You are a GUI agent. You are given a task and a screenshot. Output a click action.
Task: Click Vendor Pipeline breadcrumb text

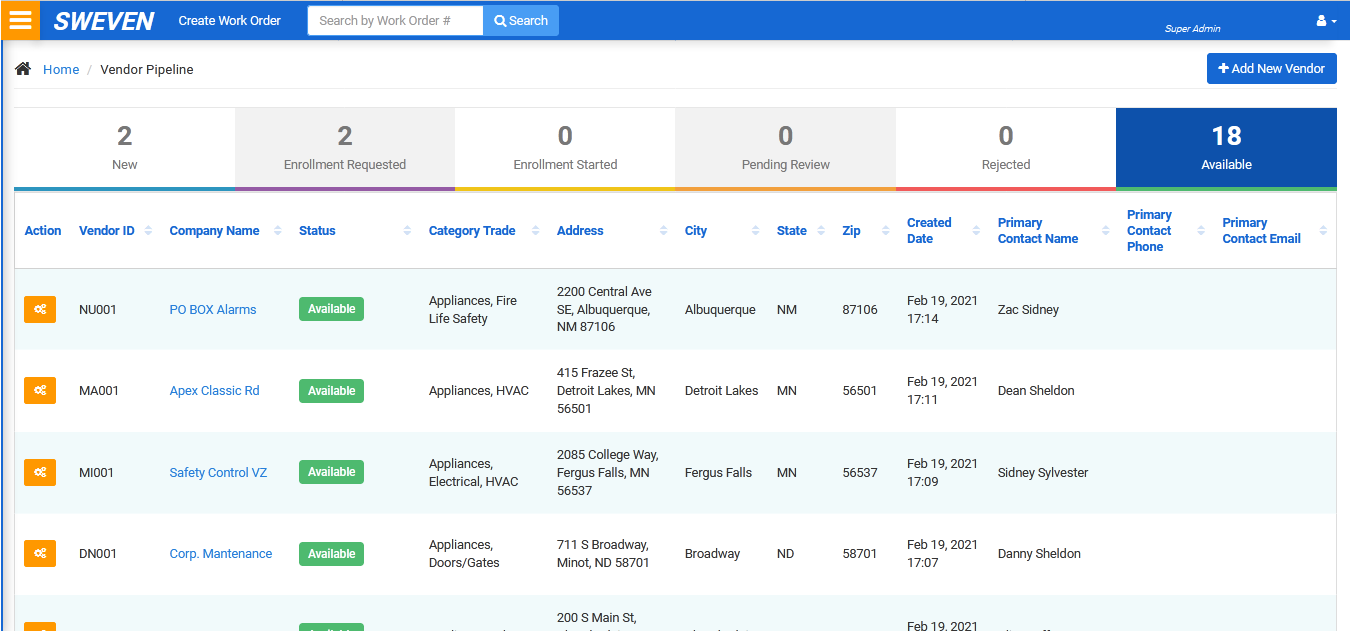coord(147,69)
